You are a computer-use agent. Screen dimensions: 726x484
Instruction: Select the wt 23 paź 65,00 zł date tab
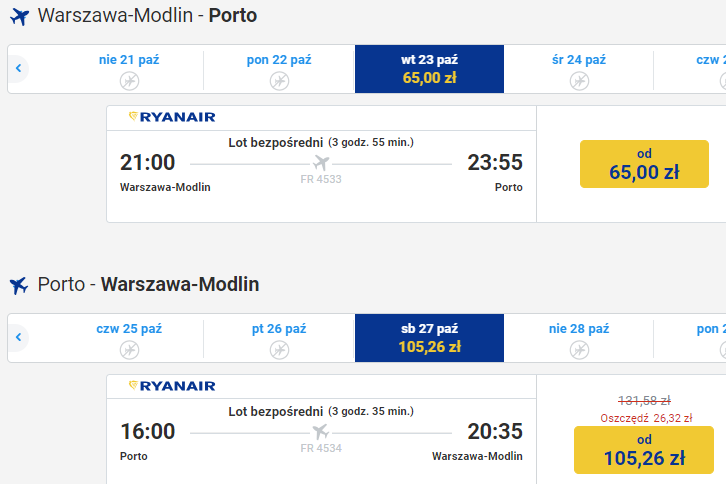point(429,69)
